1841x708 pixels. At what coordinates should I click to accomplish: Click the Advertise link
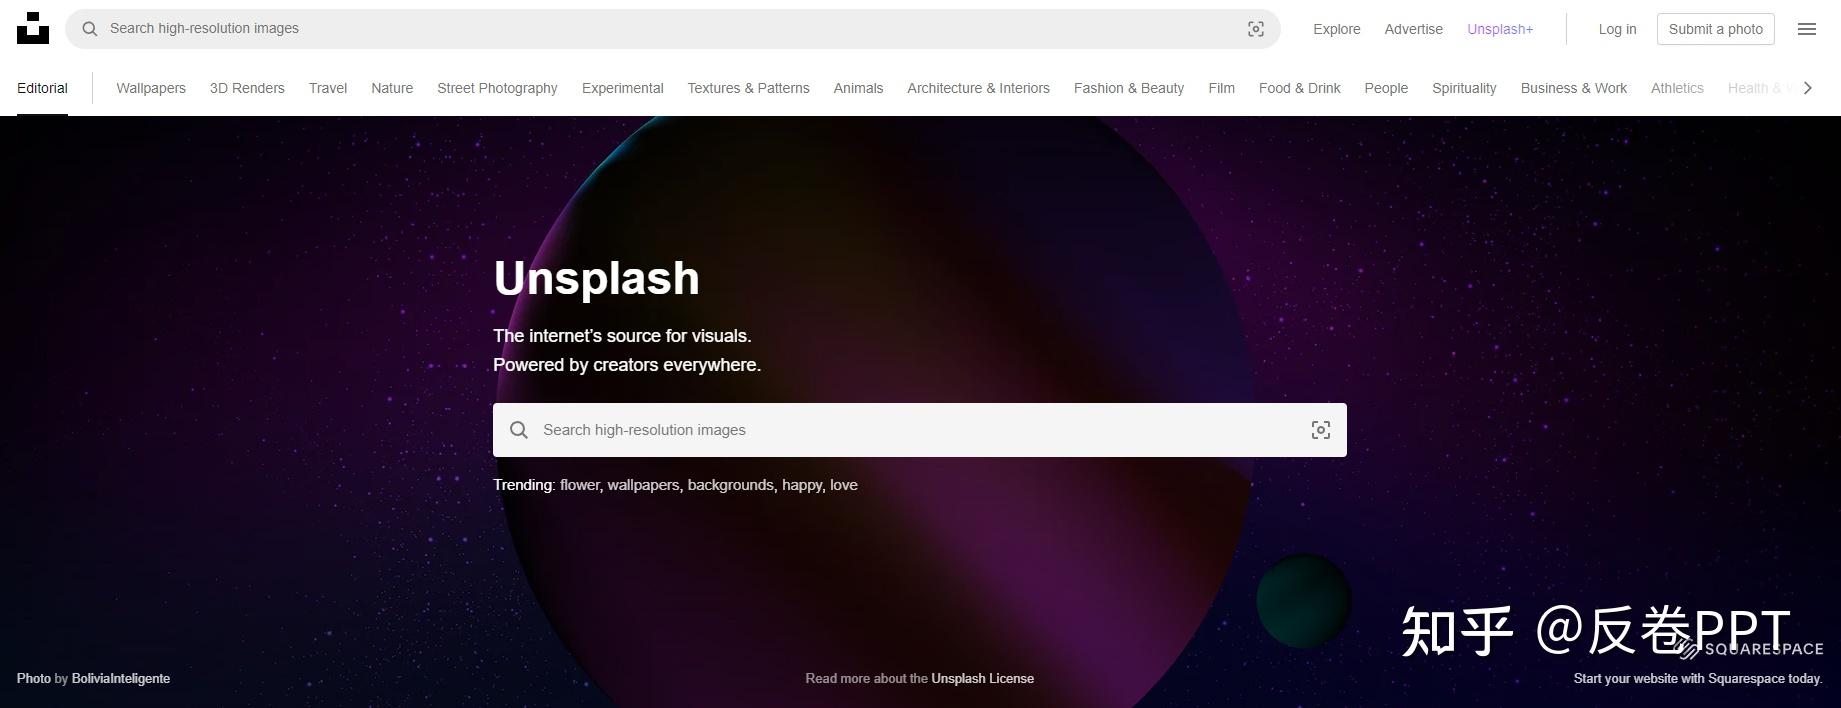[x=1413, y=29]
